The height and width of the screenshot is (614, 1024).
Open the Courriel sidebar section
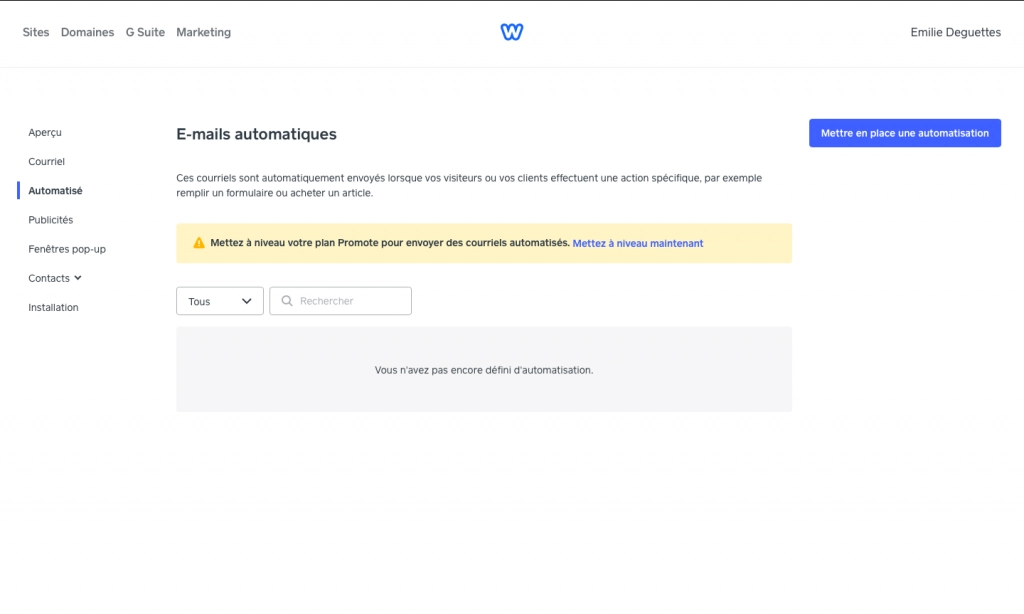pos(46,161)
